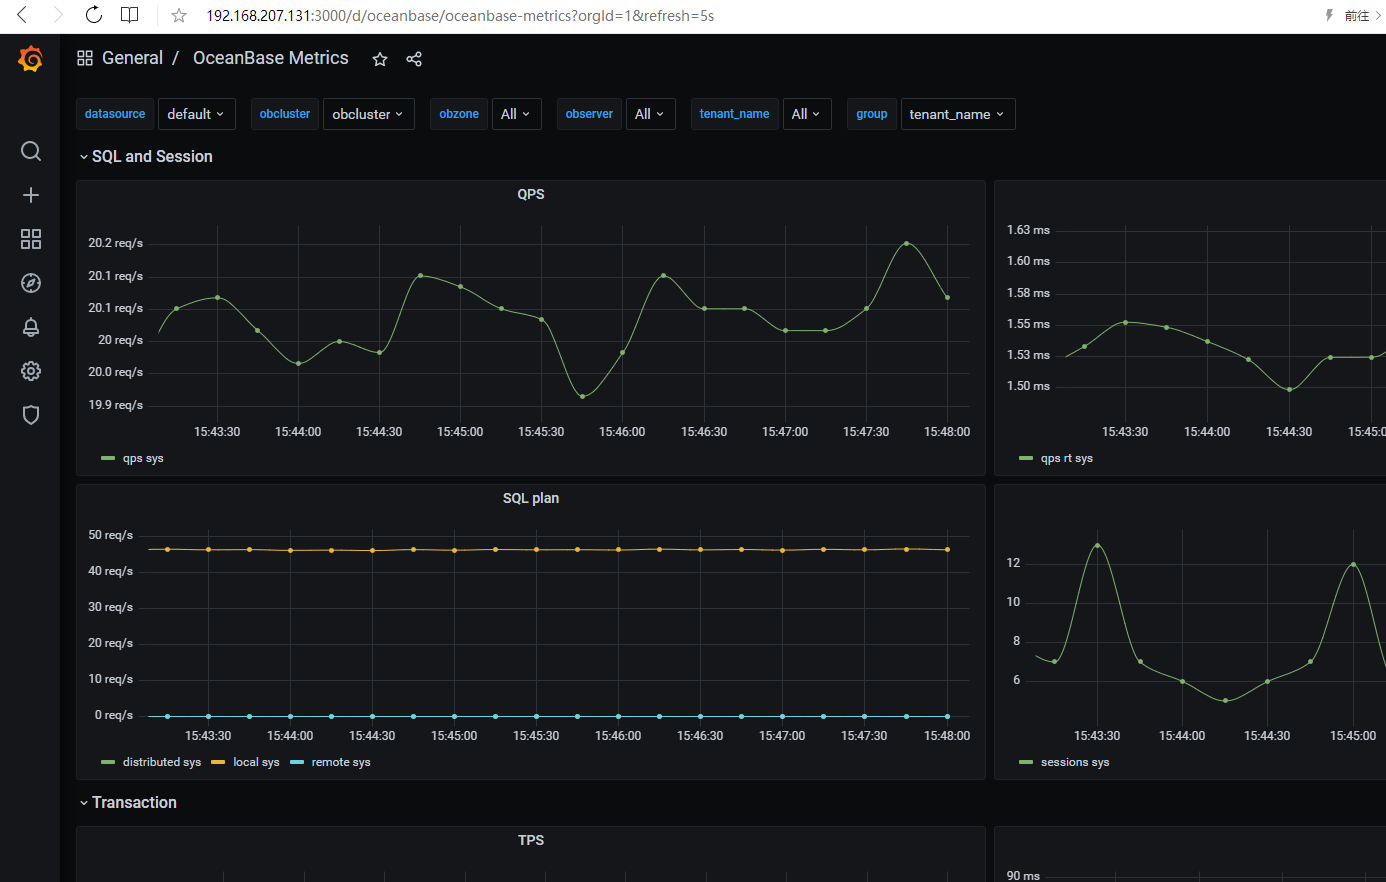The height and width of the screenshot is (882, 1386).
Task: Open the Server Admin shield icon
Action: point(31,415)
